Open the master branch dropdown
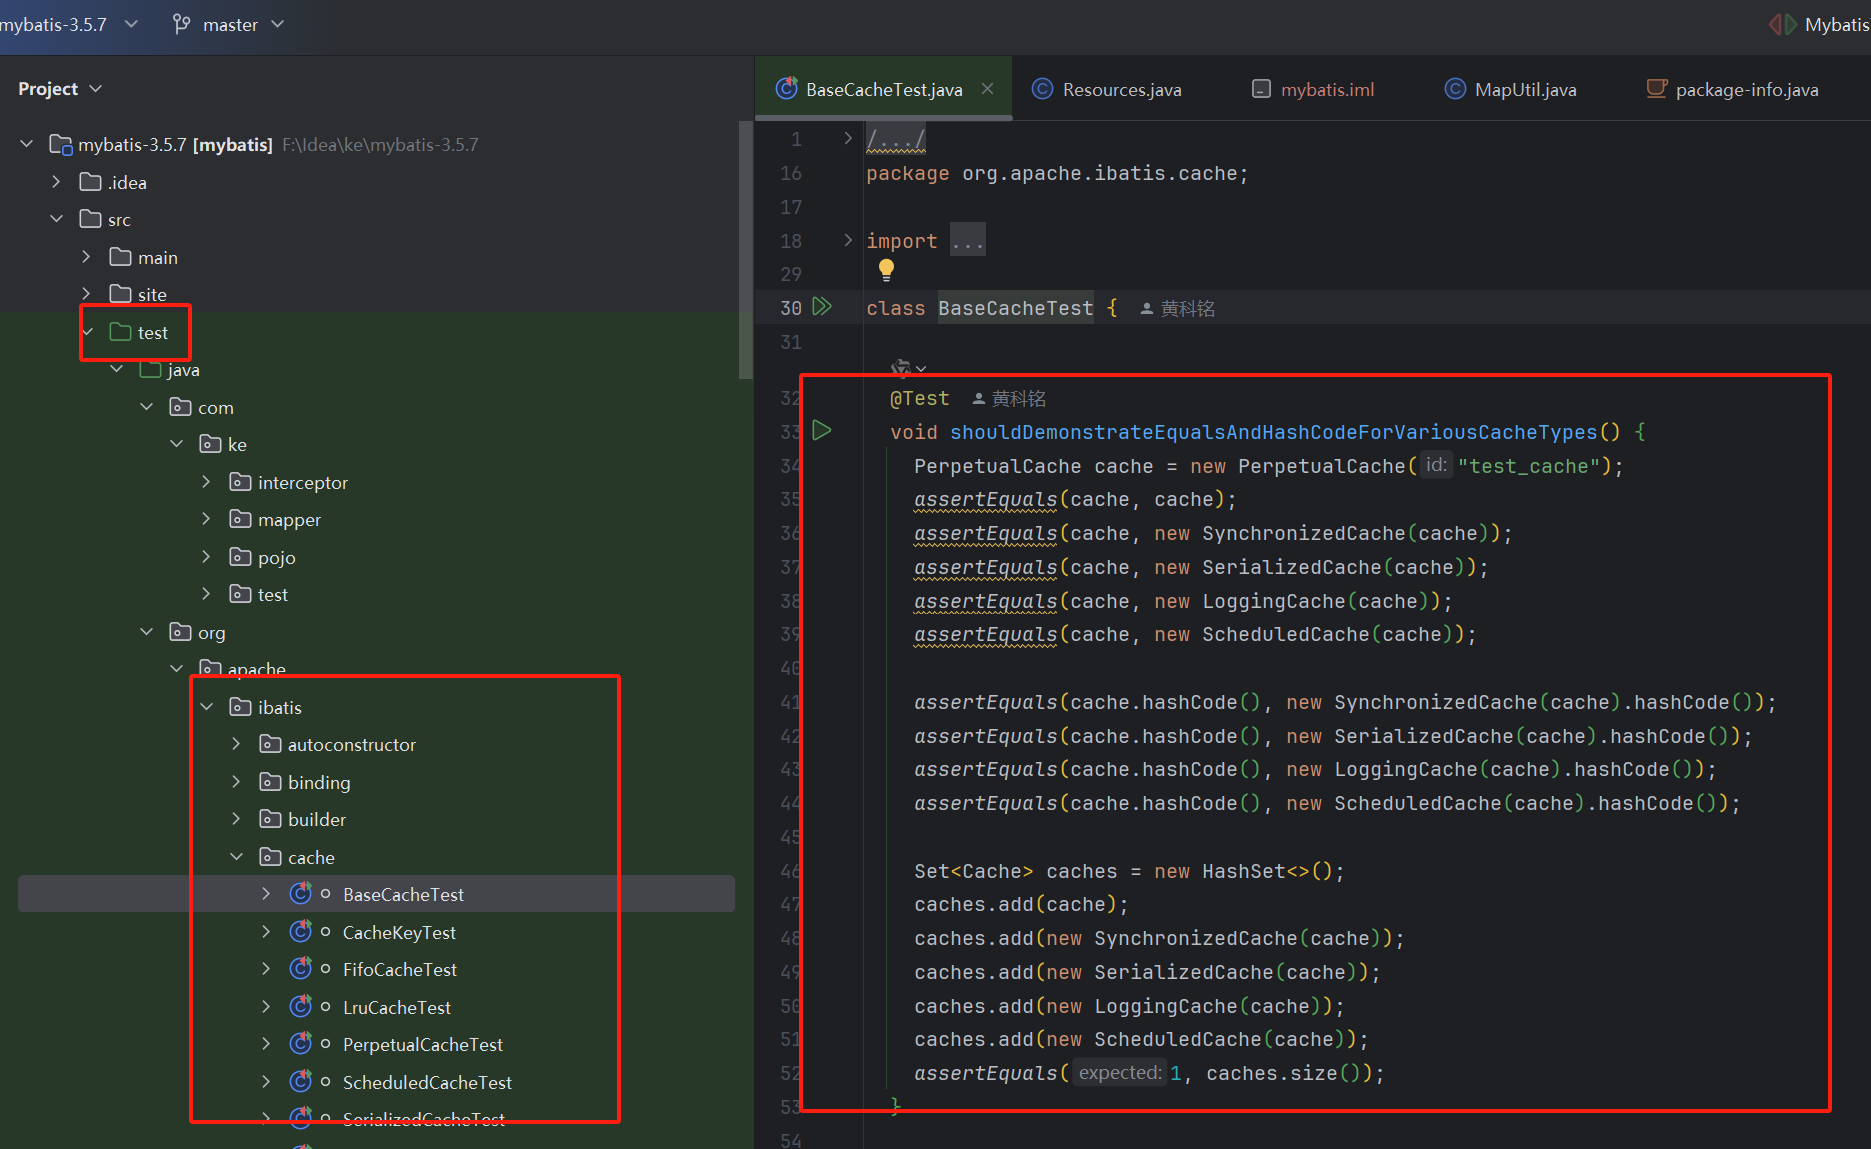 point(243,24)
